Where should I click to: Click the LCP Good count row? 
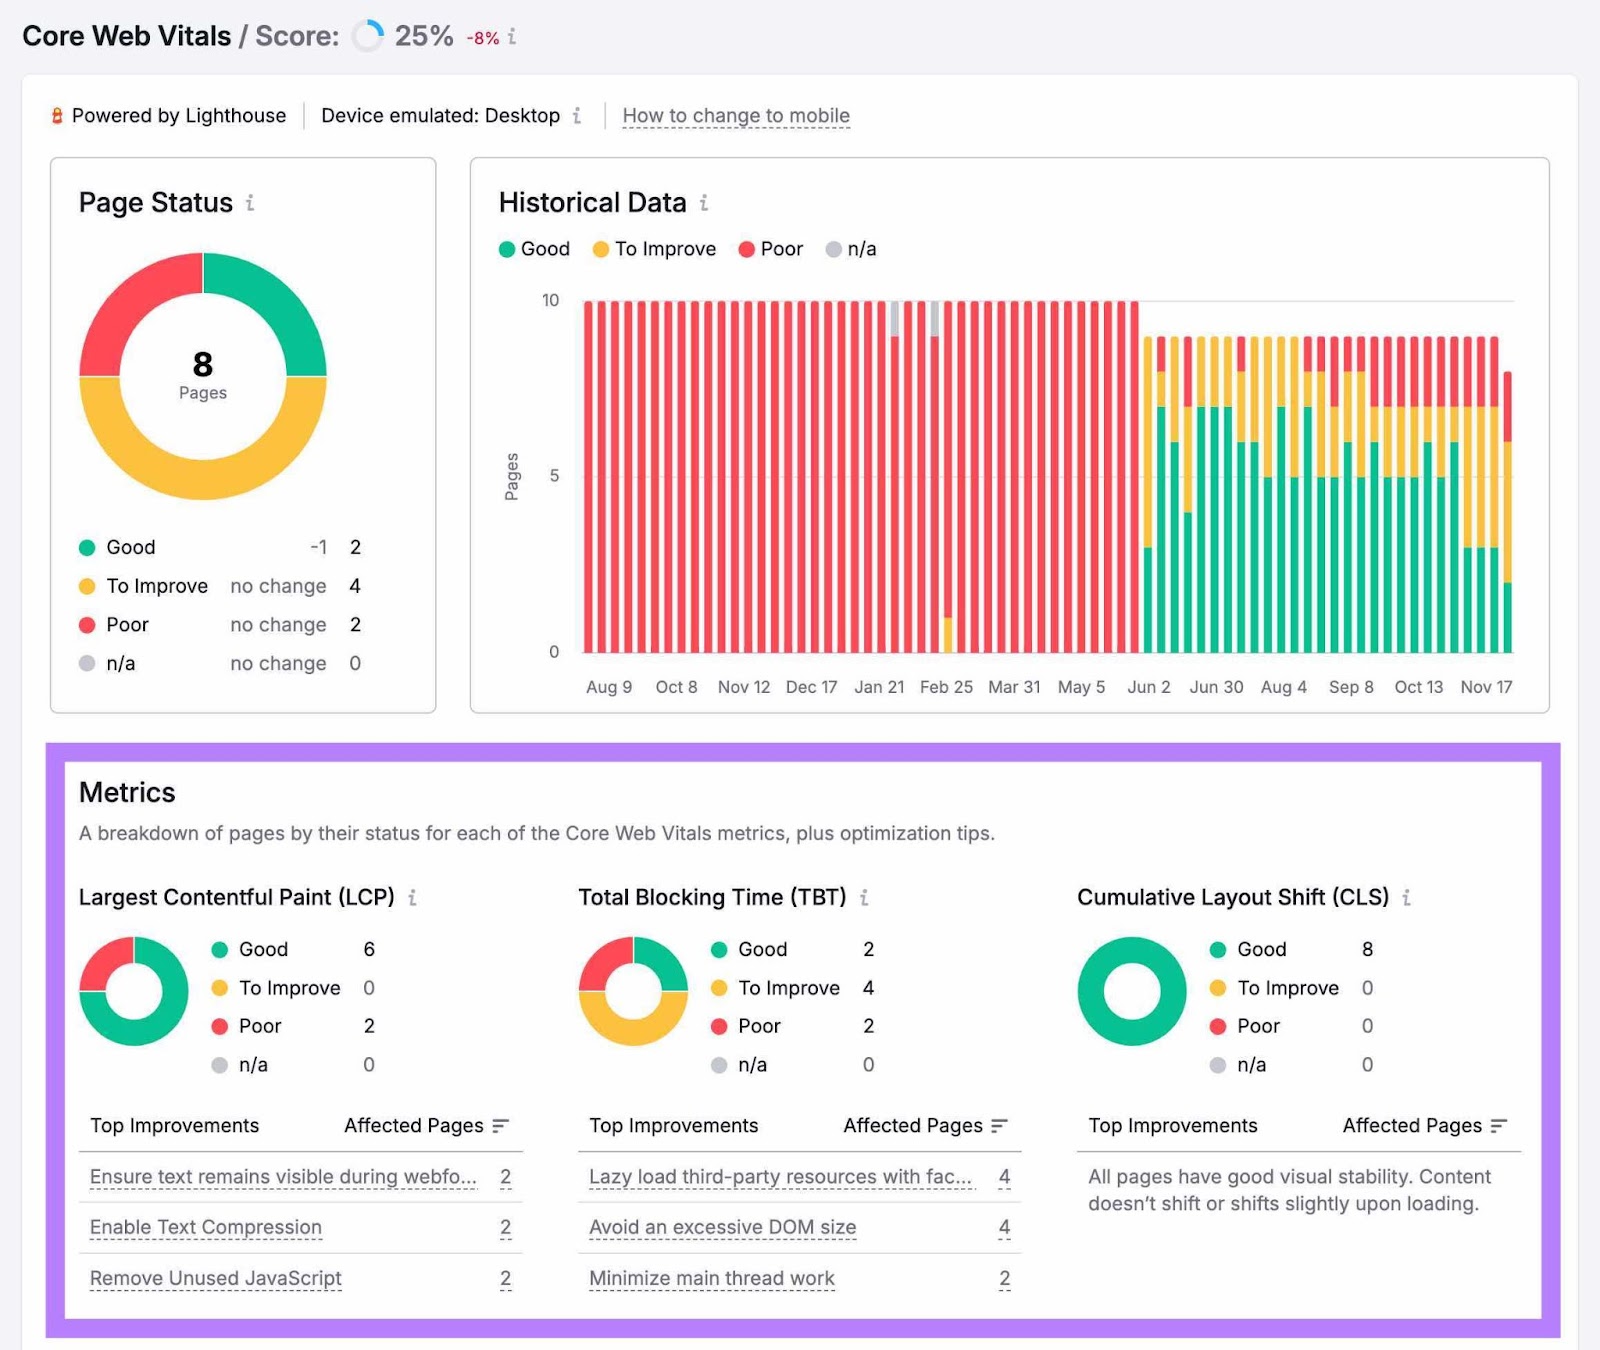click(x=294, y=949)
